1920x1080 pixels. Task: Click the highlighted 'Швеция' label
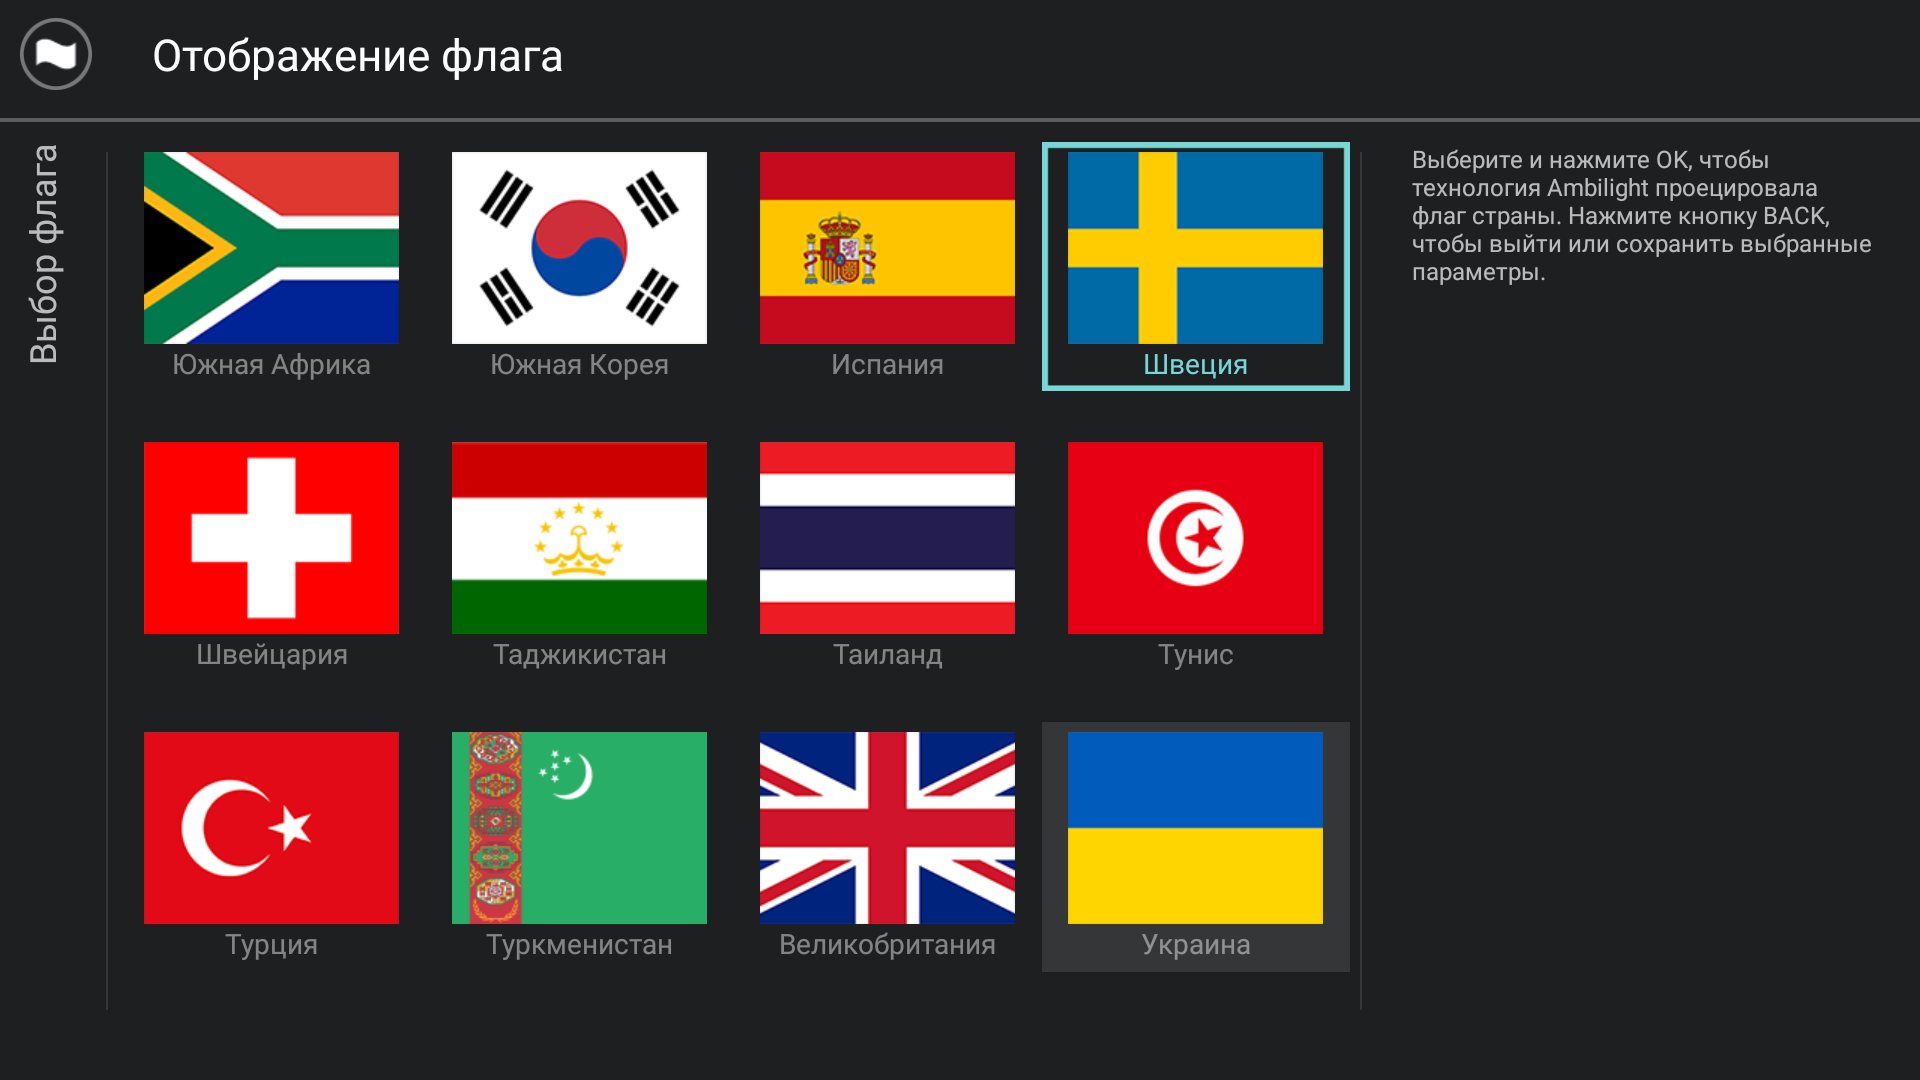1195,365
